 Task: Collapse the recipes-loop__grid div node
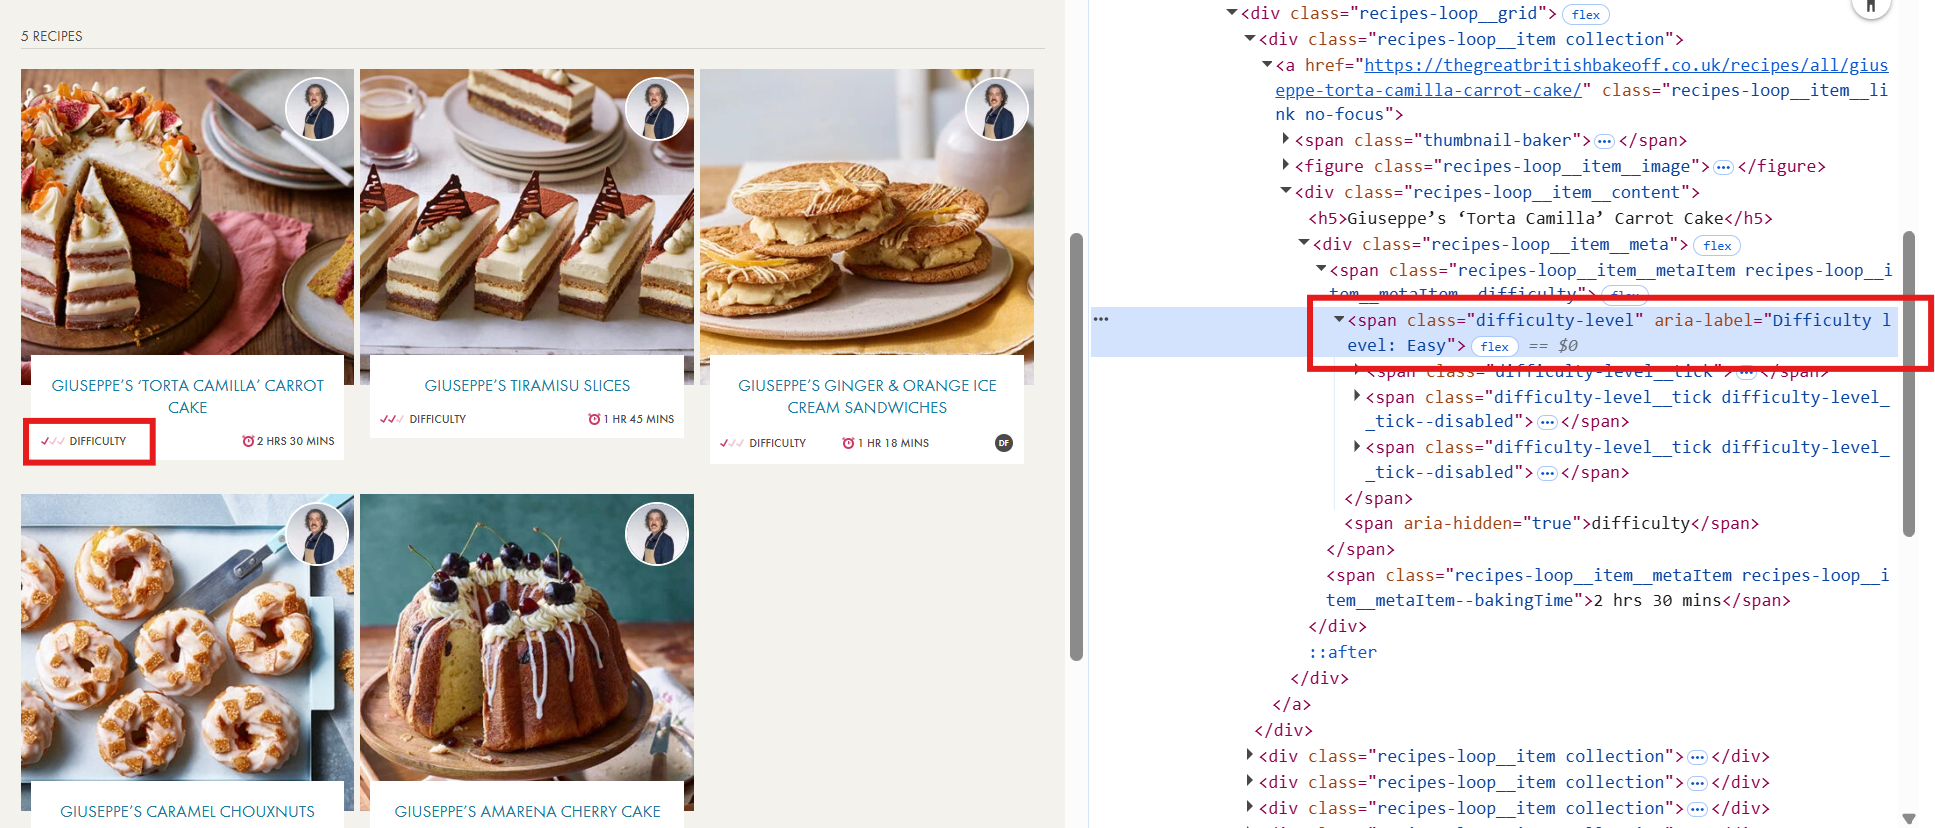point(1232,13)
